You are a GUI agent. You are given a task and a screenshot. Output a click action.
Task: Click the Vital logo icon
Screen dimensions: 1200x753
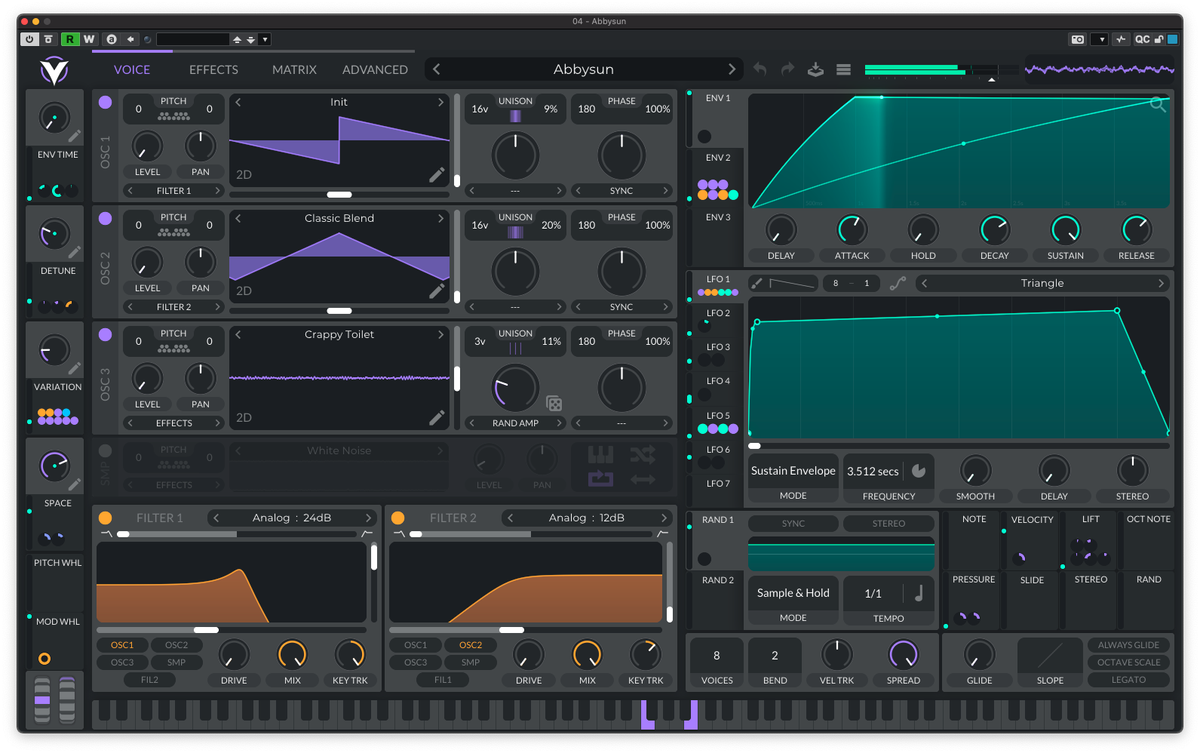[x=52, y=71]
